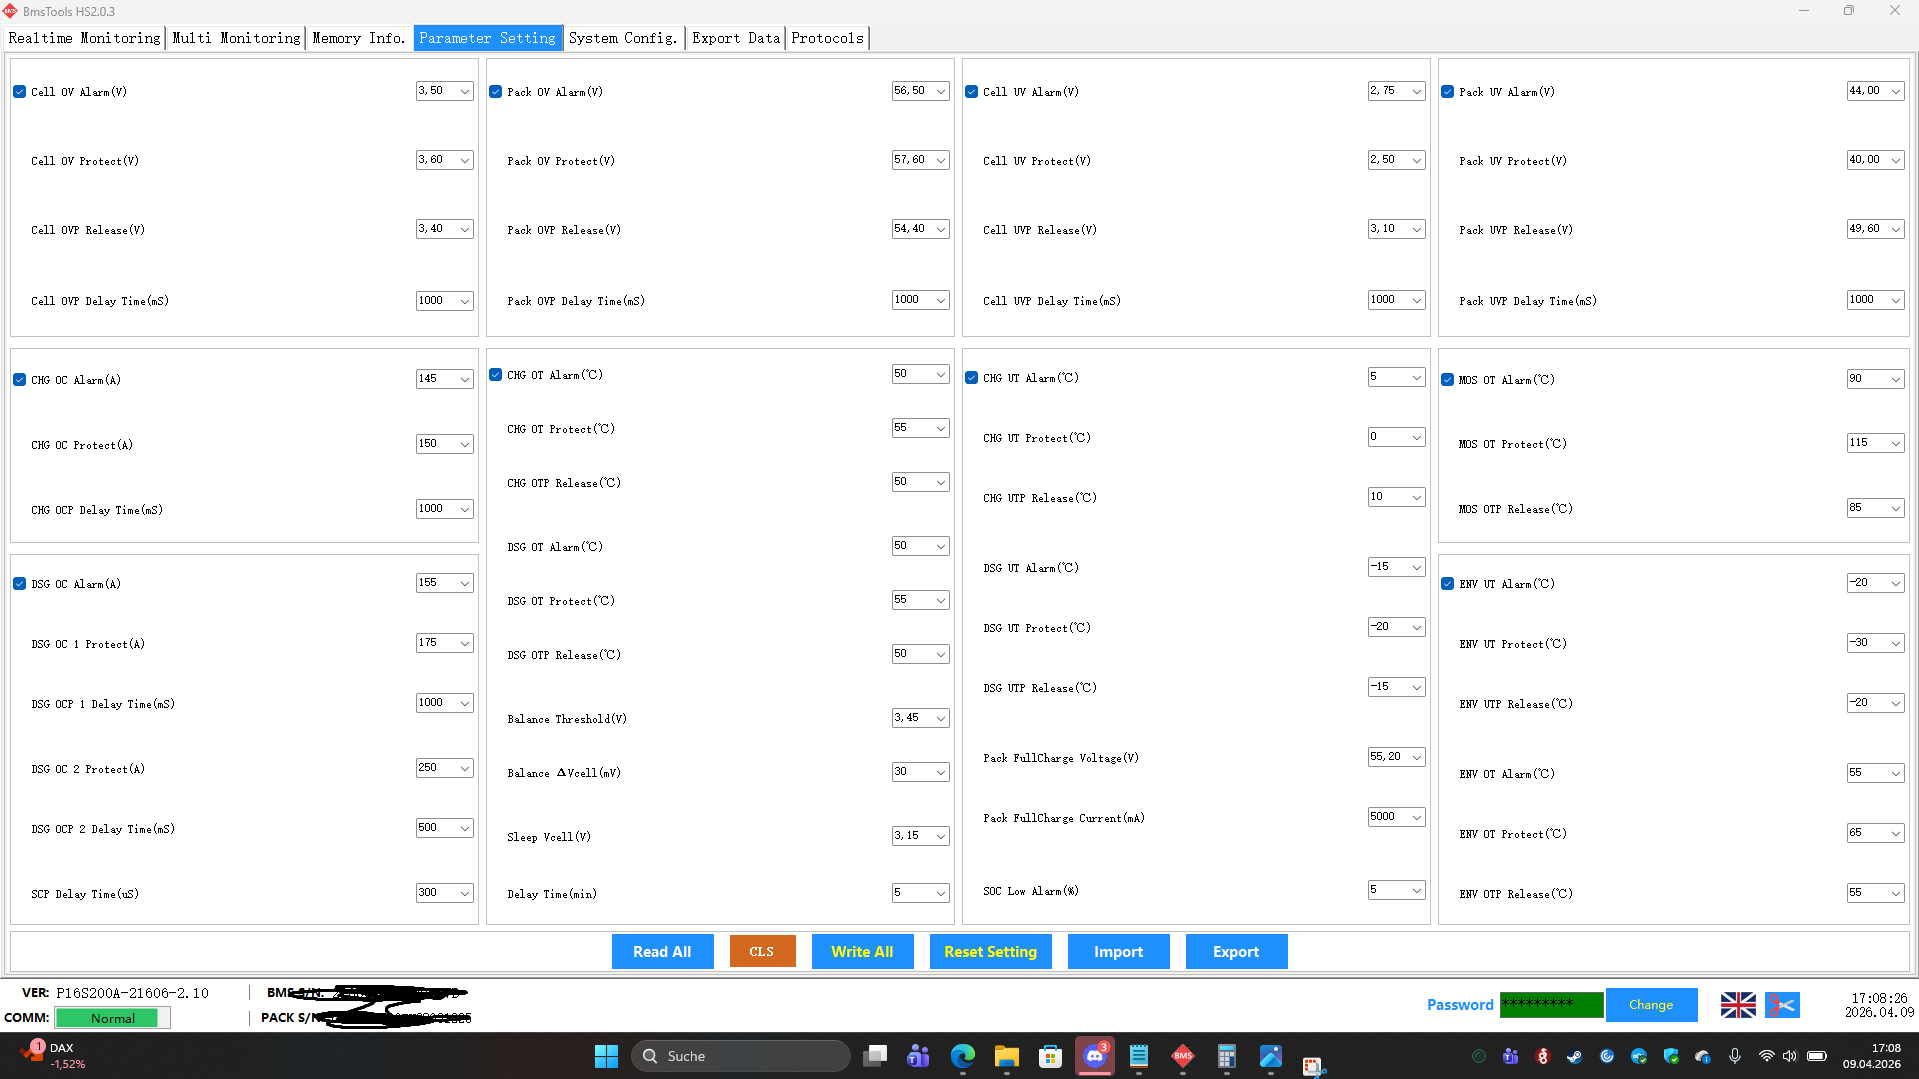Disable the DSG OC Alarm checkbox
Image resolution: width=1919 pixels, height=1079 pixels.
[20, 584]
